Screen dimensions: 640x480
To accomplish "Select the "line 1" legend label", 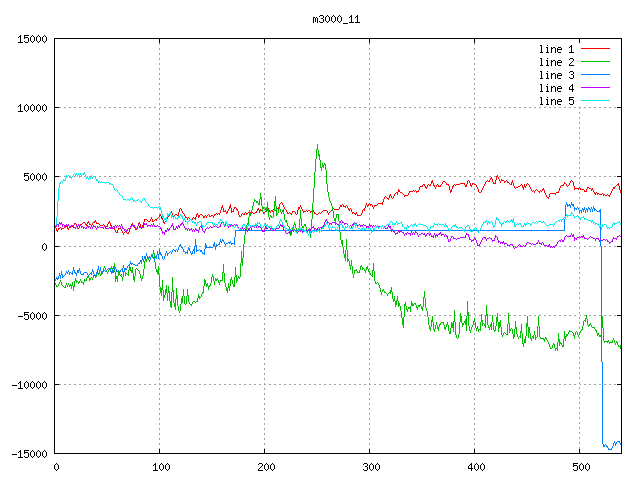I will click(x=556, y=49).
